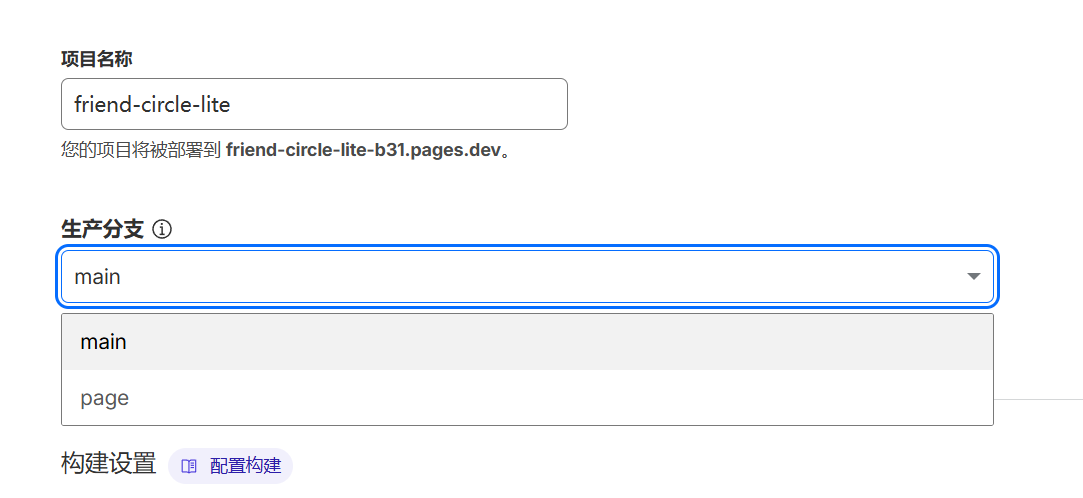Click the book icon in 配置构建 badge

189,466
